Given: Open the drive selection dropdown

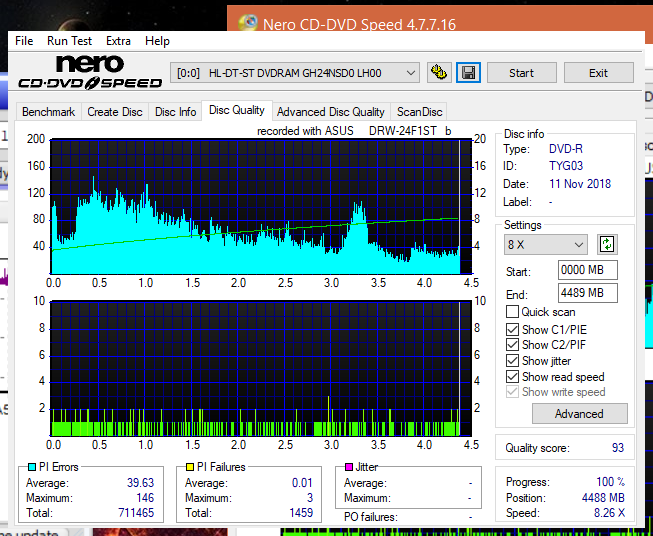Looking at the screenshot, I should [294, 73].
